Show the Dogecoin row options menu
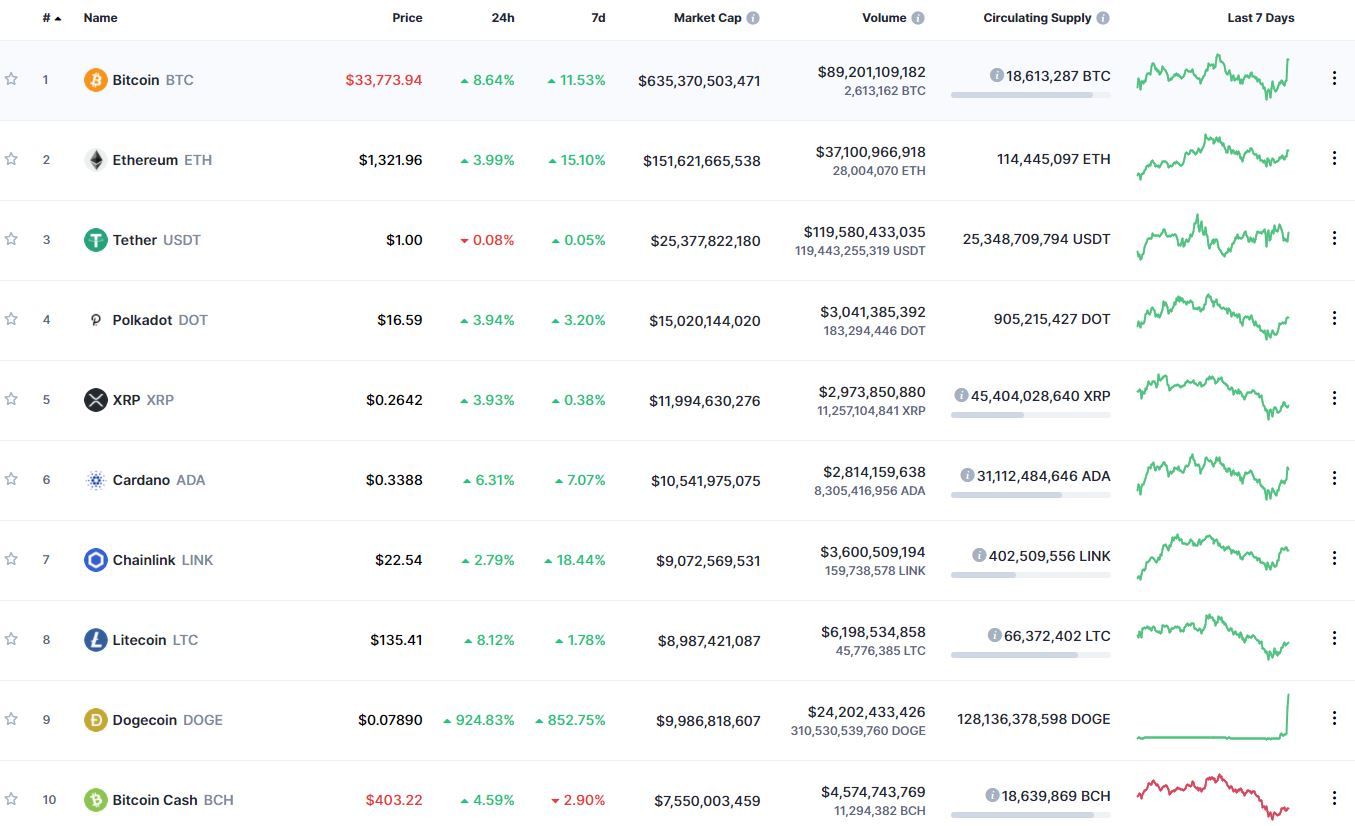The image size is (1355, 826). pyautogui.click(x=1334, y=718)
